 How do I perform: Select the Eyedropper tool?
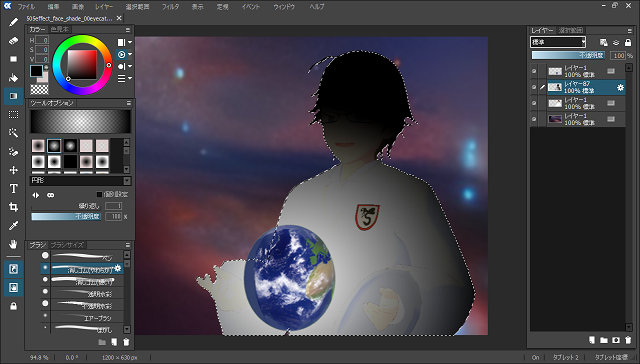click(13, 226)
